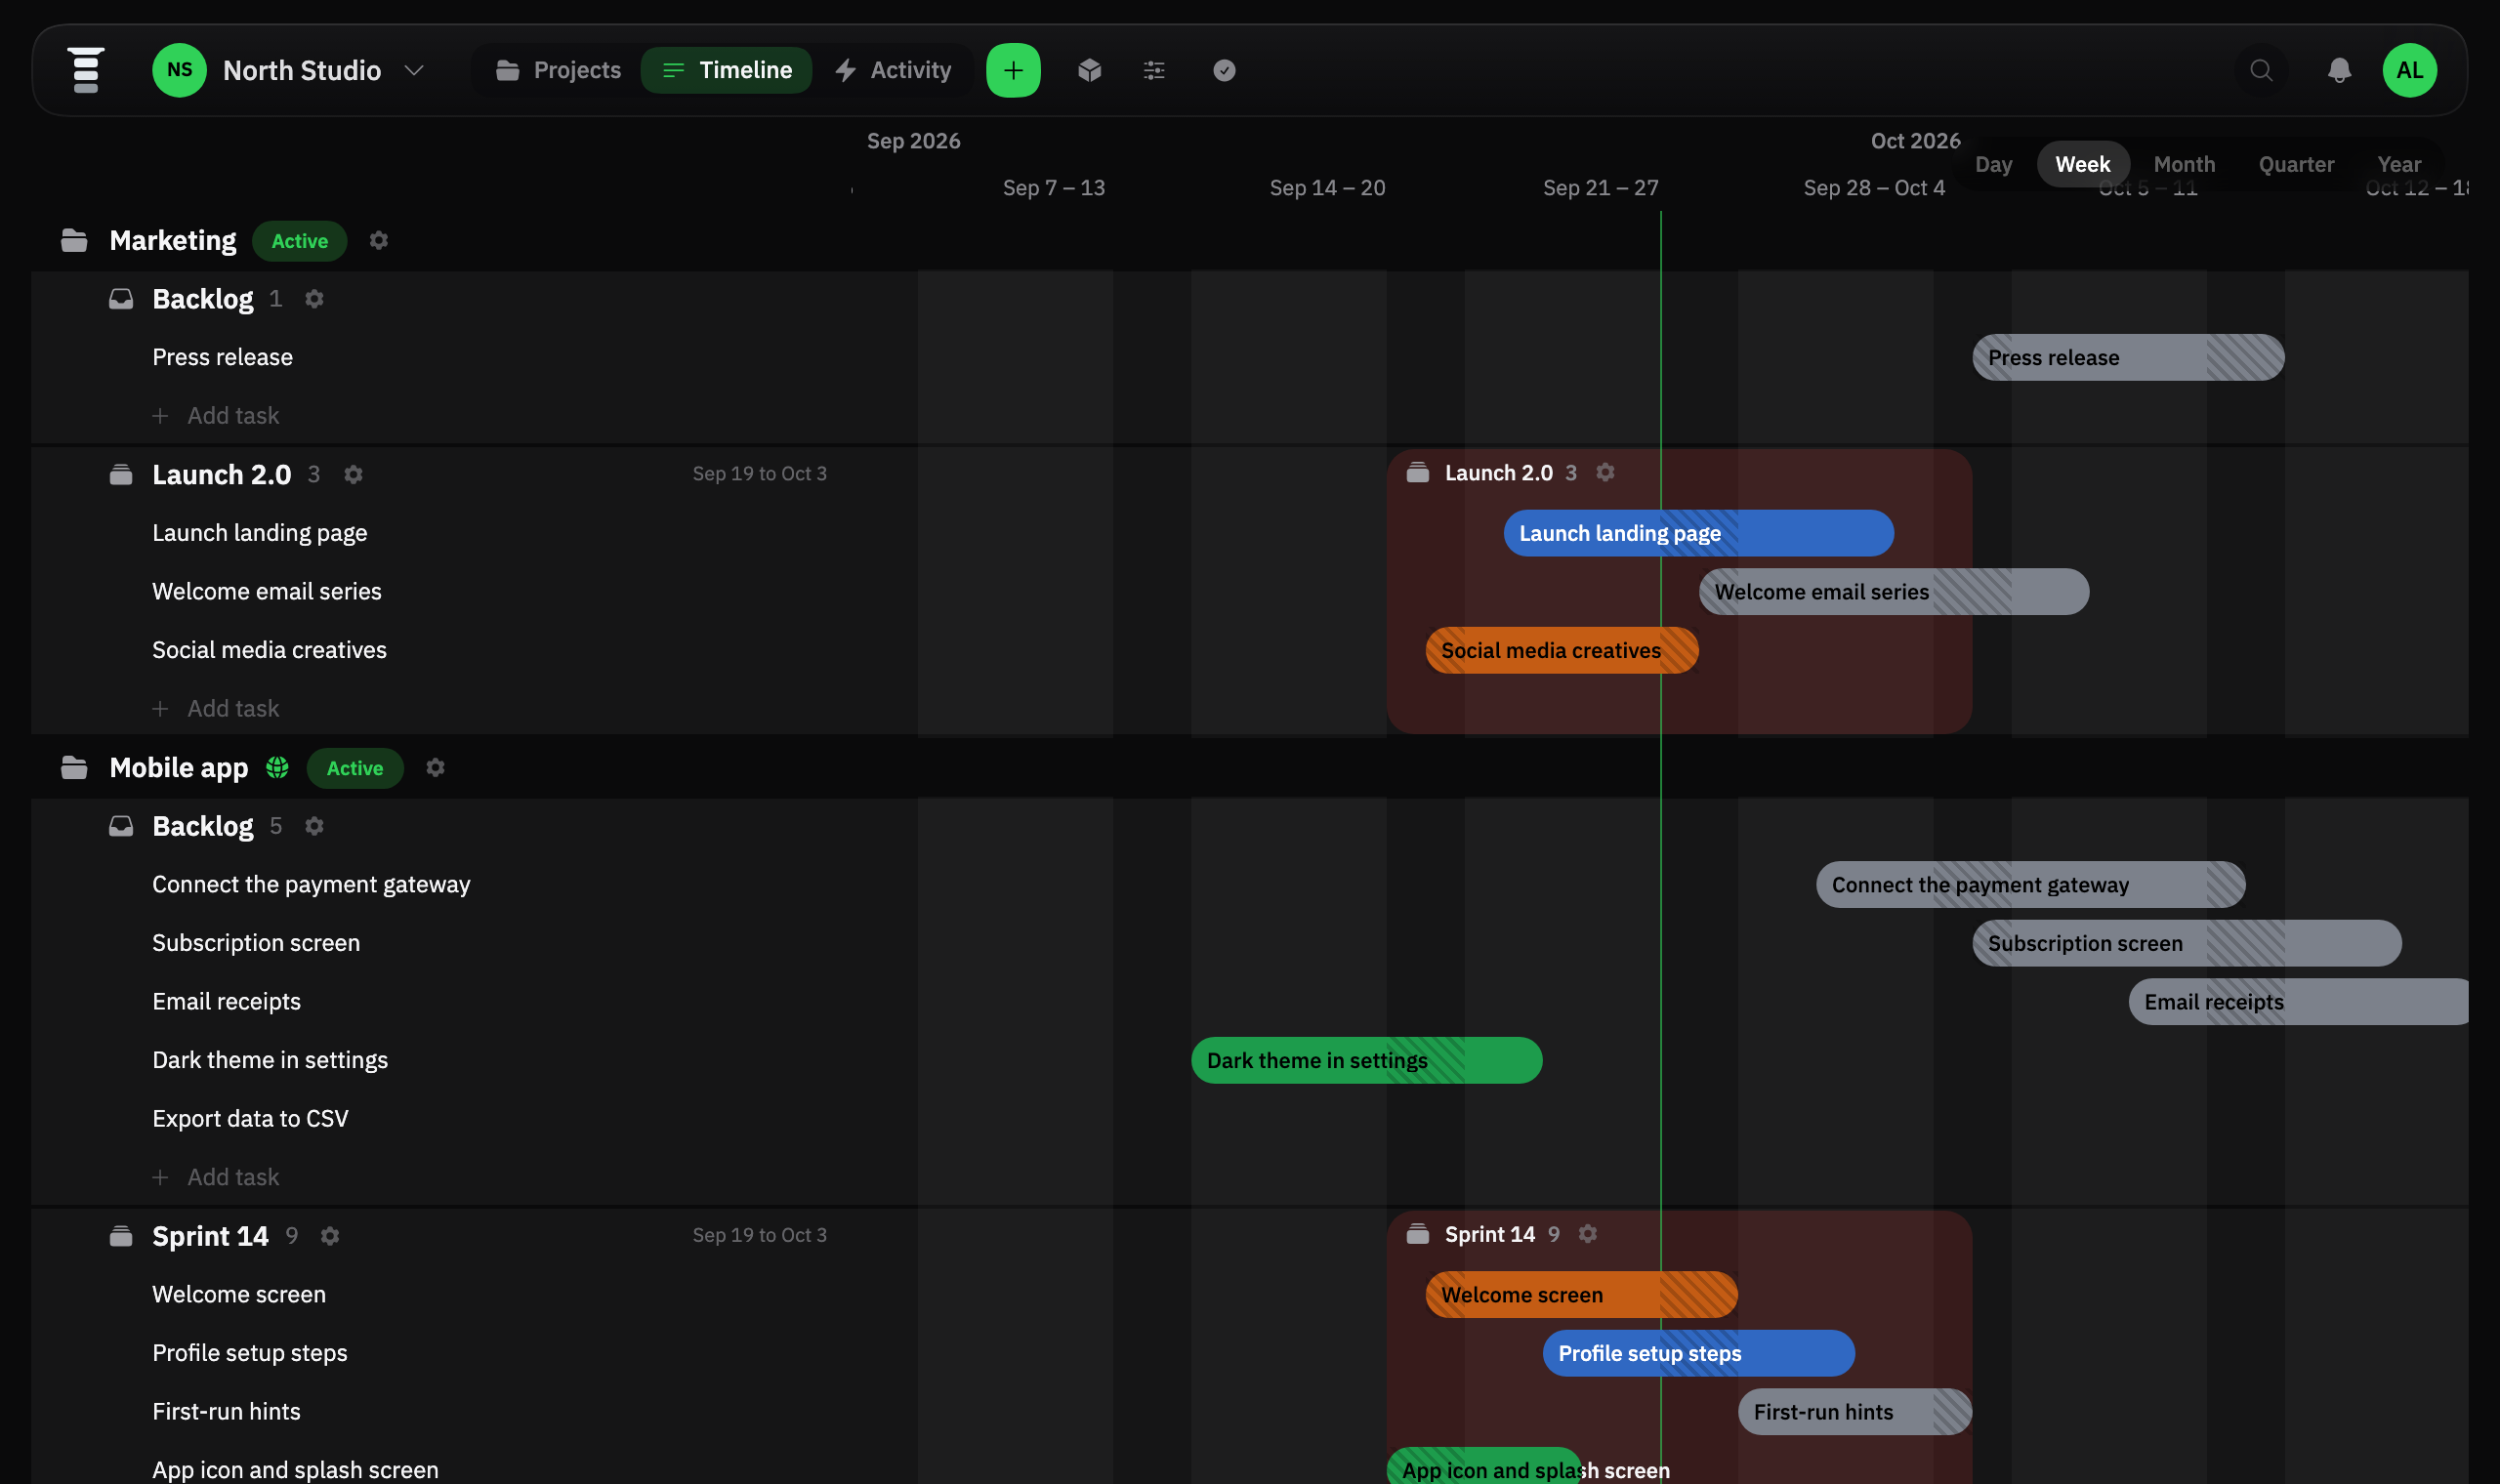Open Sprint 14 gear in left list
Viewport: 2500px width, 1484px height.
point(330,1236)
